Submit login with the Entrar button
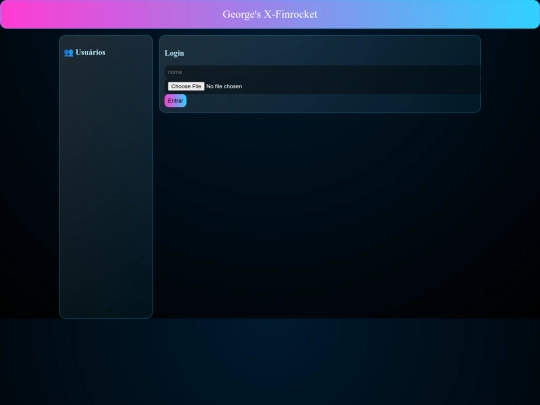The height and width of the screenshot is (405, 540). point(175,101)
